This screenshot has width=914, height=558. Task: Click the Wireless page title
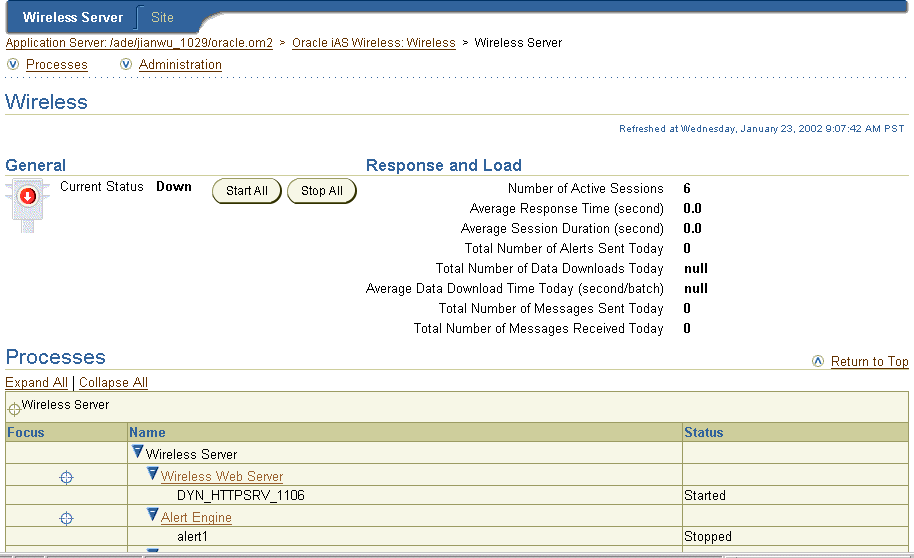pos(46,102)
